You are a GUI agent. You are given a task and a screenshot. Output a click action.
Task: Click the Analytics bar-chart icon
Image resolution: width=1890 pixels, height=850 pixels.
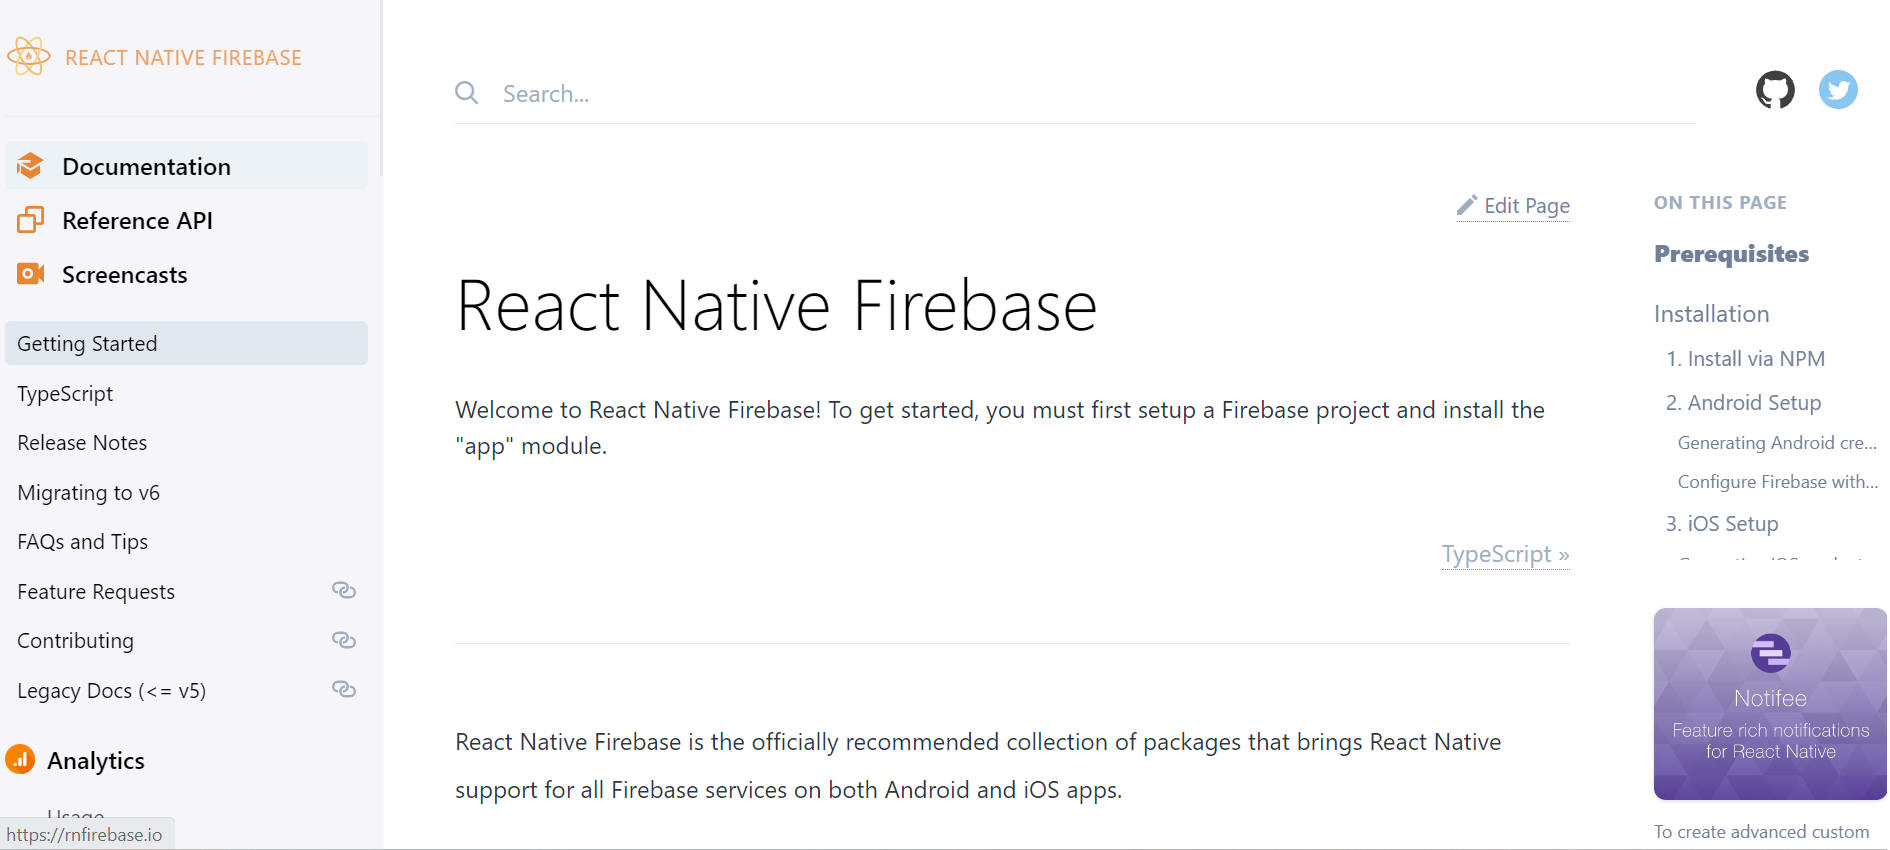(x=20, y=760)
